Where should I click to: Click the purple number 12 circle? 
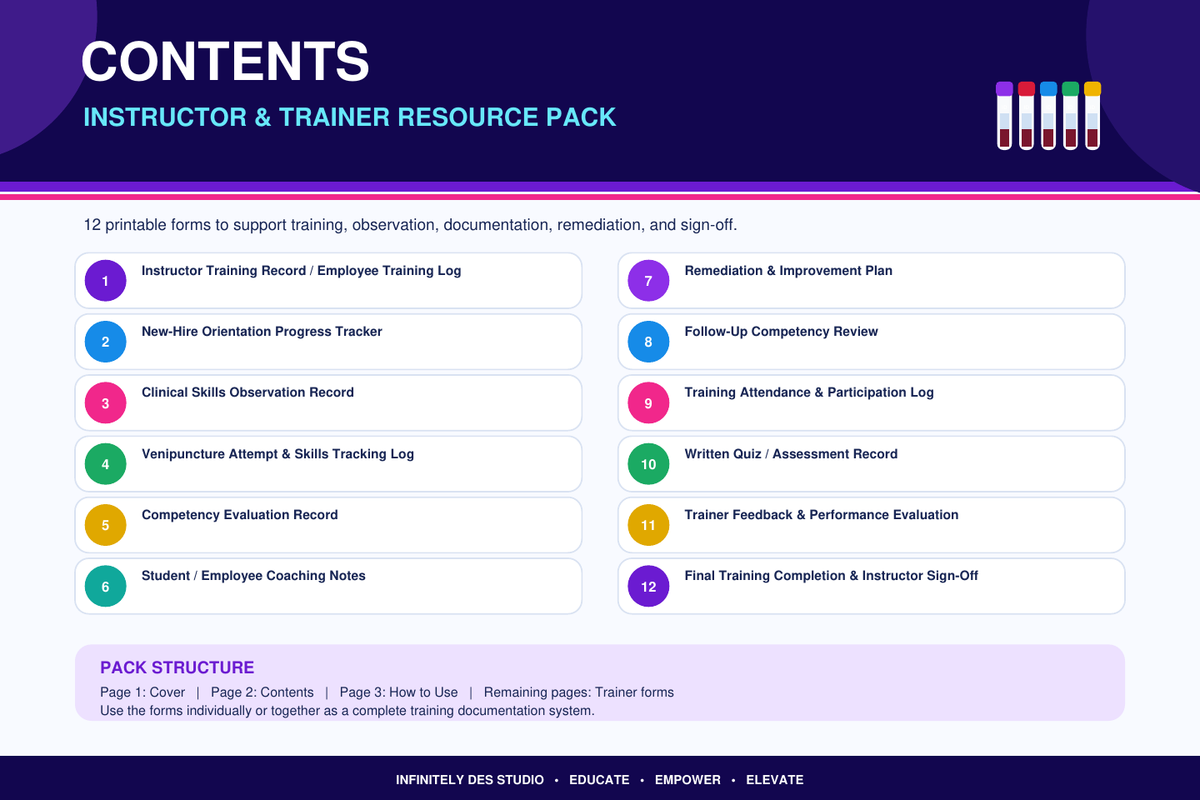[x=648, y=586]
